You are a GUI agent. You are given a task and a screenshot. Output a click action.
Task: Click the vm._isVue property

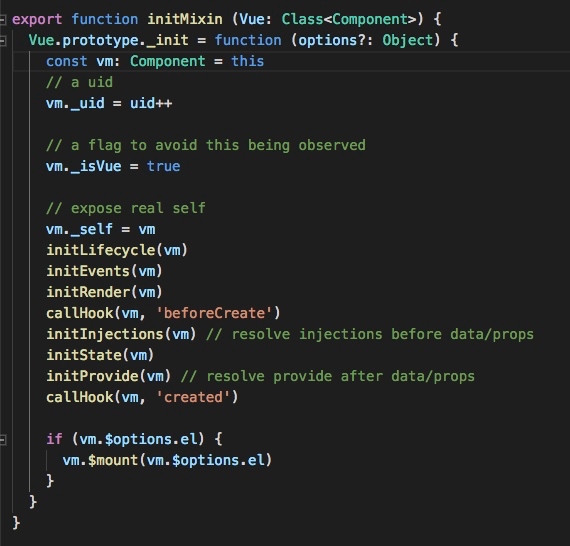[x=84, y=166]
